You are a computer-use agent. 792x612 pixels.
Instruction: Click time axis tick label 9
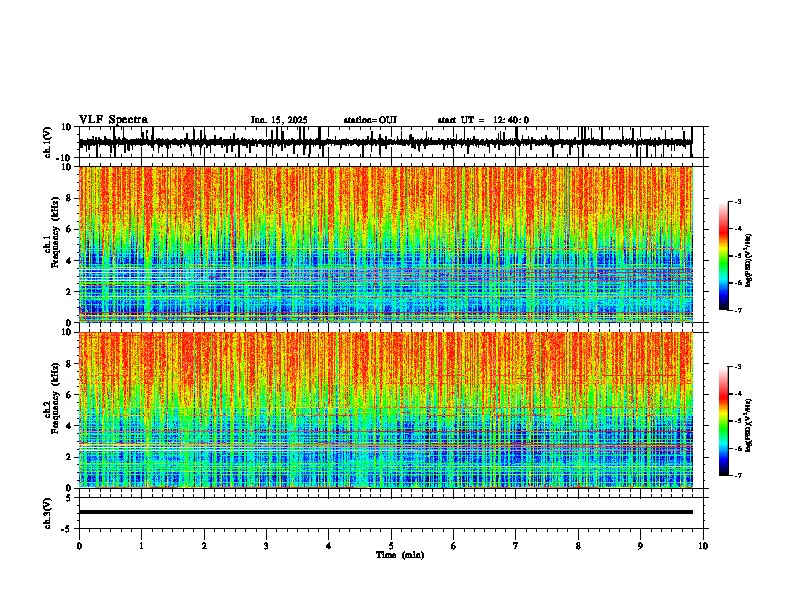click(x=640, y=546)
